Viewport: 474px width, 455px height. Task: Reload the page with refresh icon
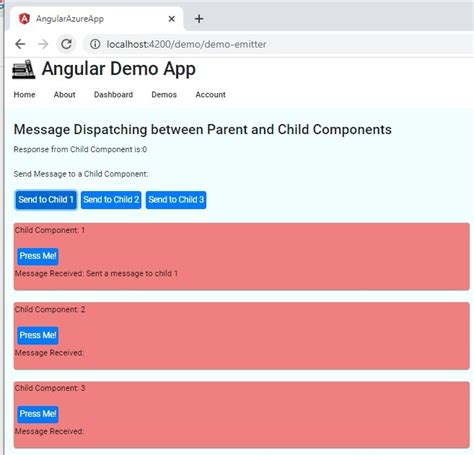click(x=66, y=44)
